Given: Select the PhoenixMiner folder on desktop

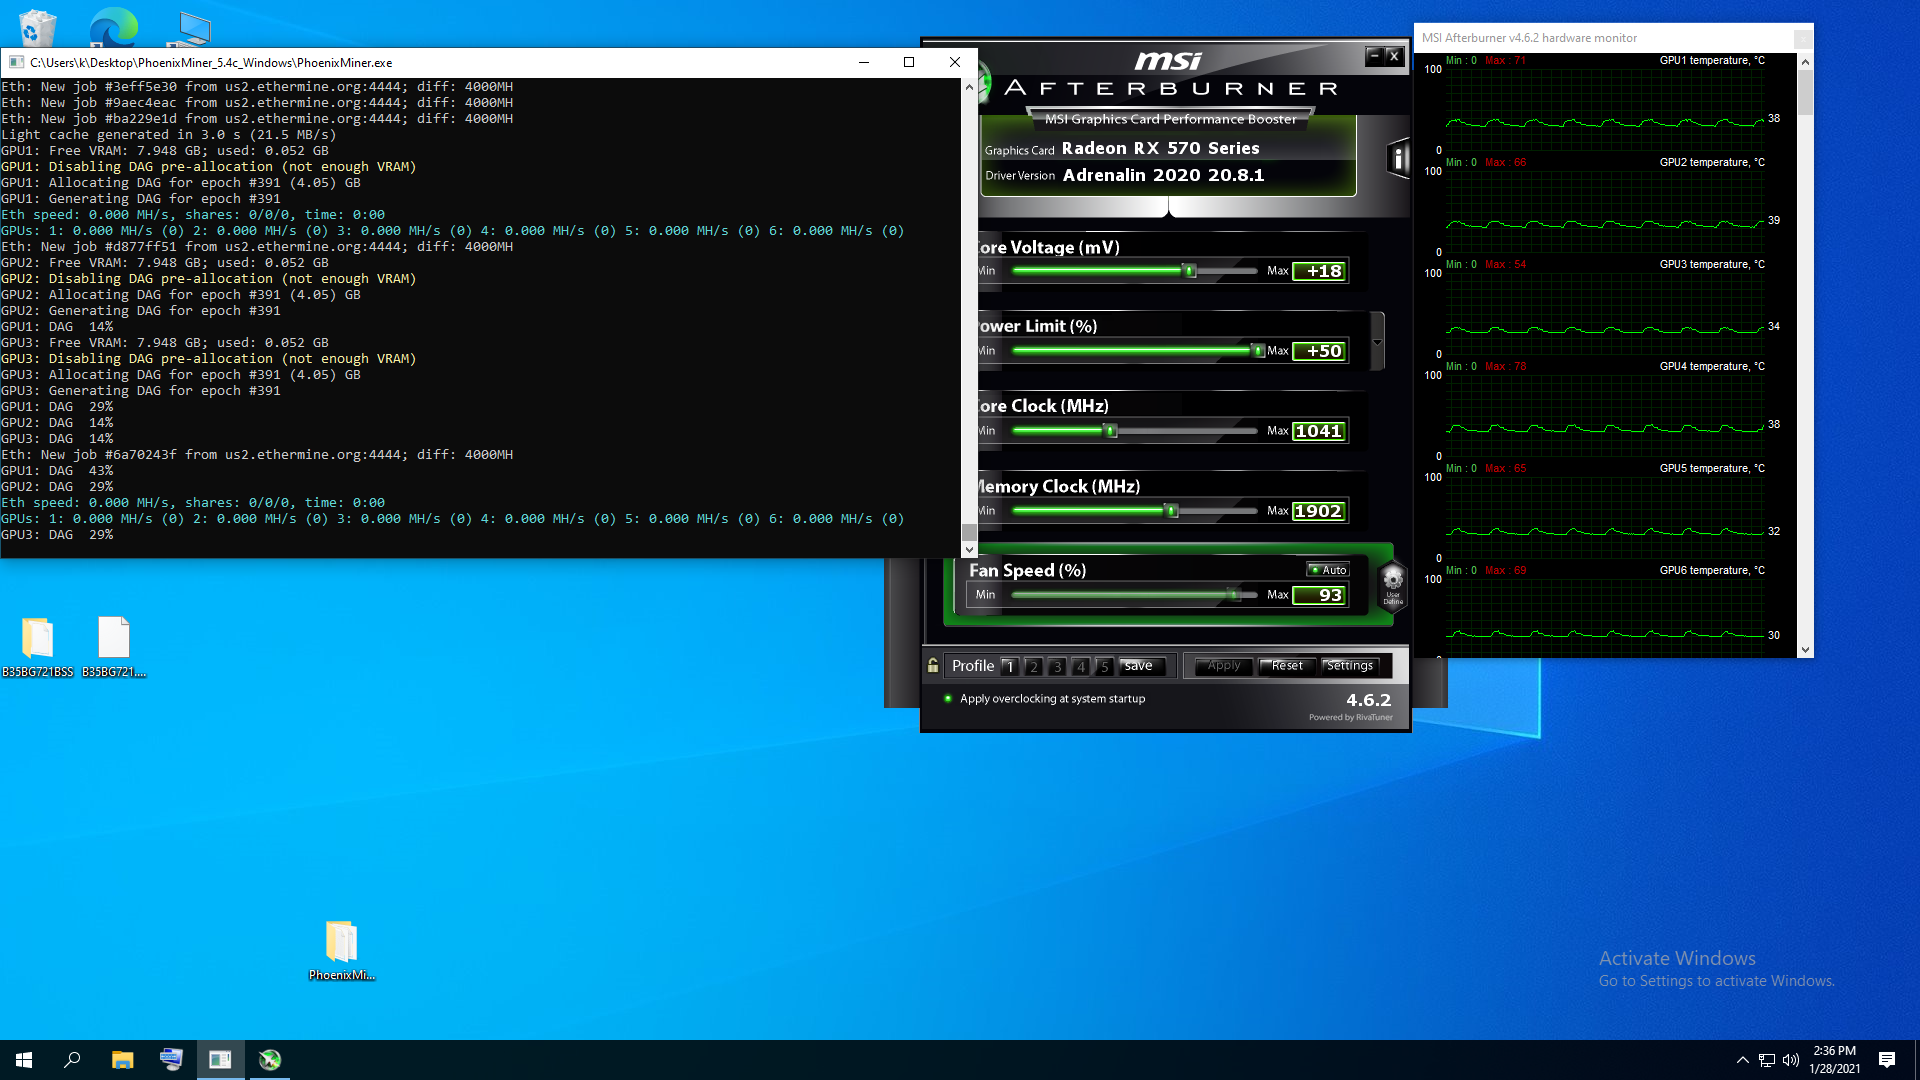Looking at the screenshot, I should pyautogui.click(x=341, y=950).
